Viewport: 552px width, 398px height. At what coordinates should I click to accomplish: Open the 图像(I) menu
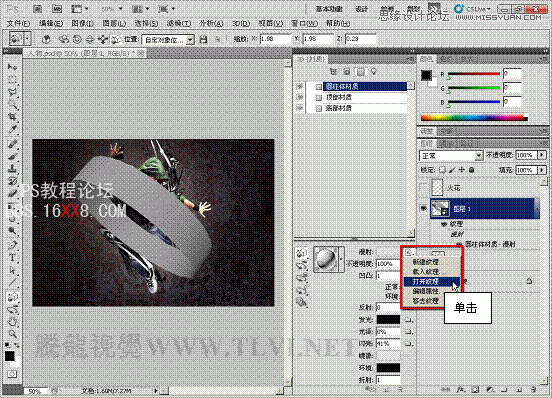82,24
